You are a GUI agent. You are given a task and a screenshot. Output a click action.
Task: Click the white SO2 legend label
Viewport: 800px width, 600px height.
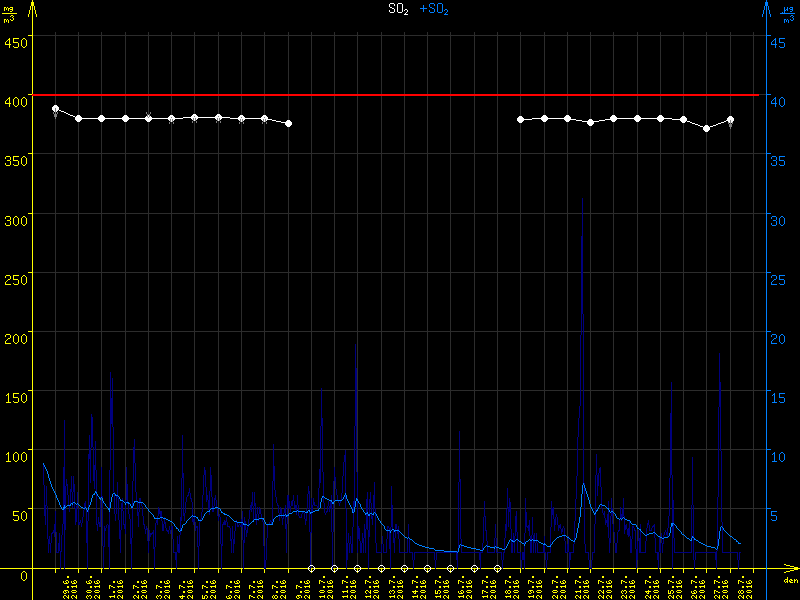pyautogui.click(x=398, y=9)
